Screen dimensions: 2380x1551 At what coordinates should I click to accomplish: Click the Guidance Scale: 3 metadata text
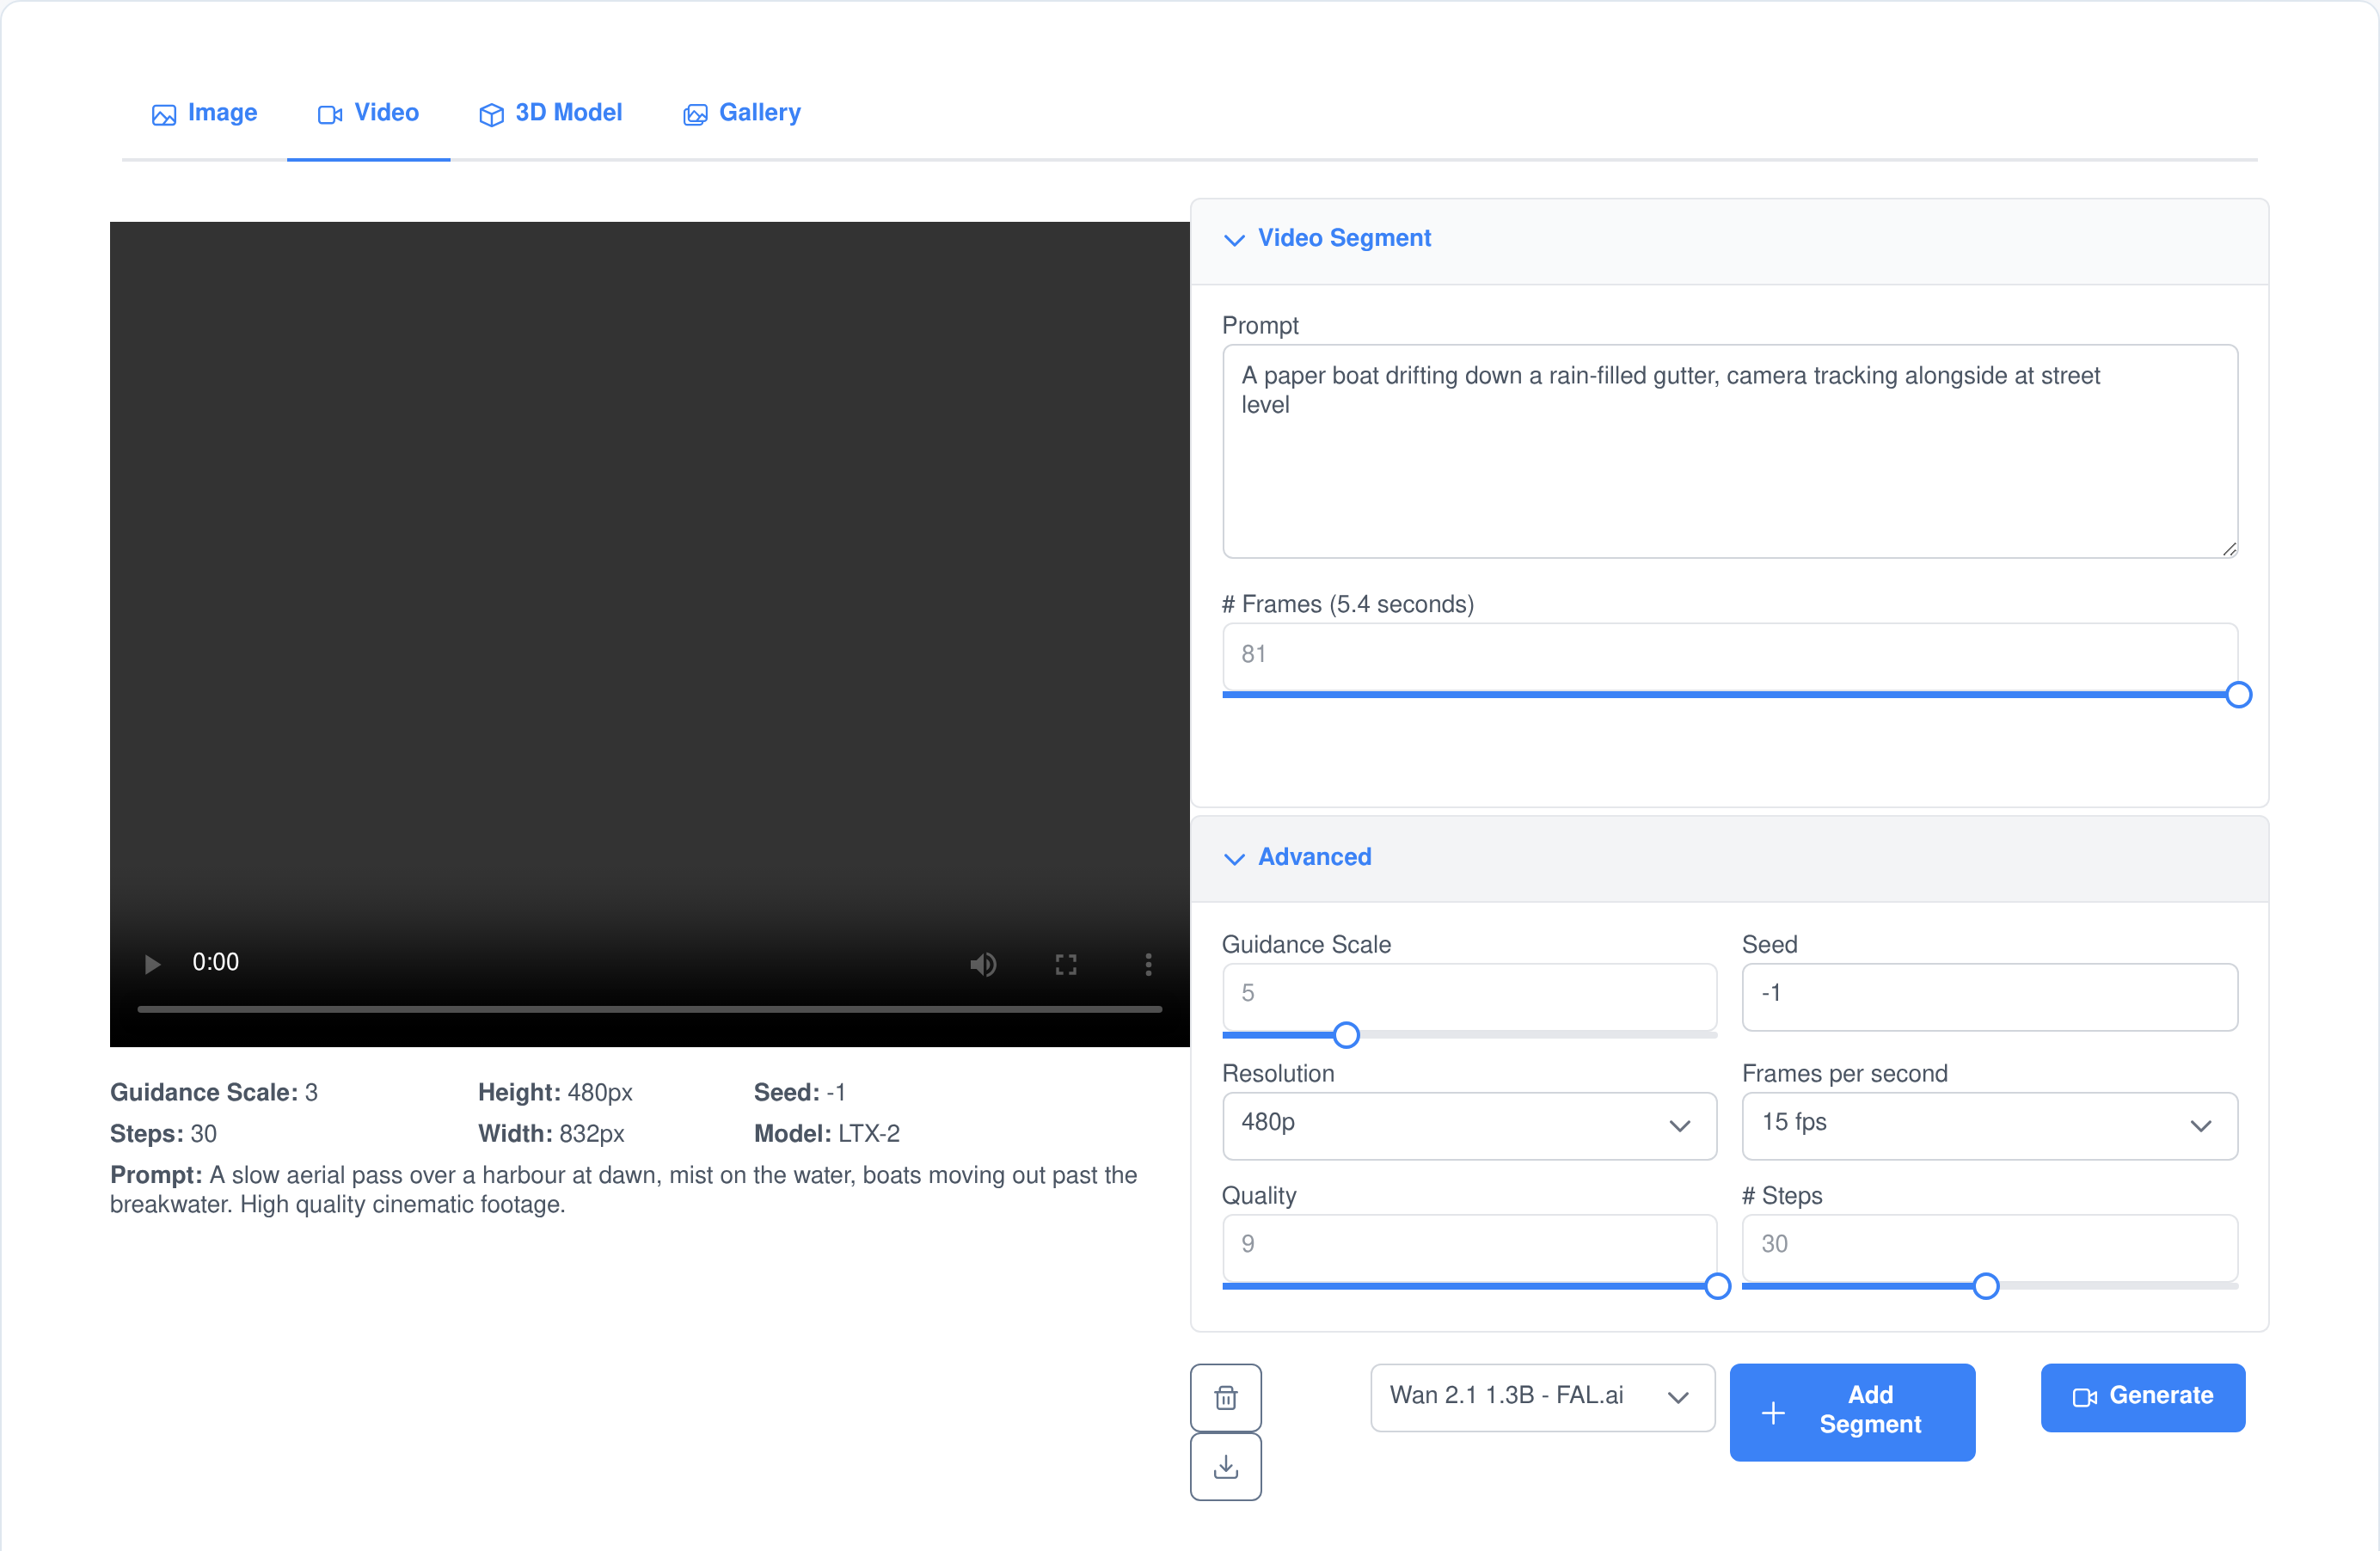[213, 1092]
